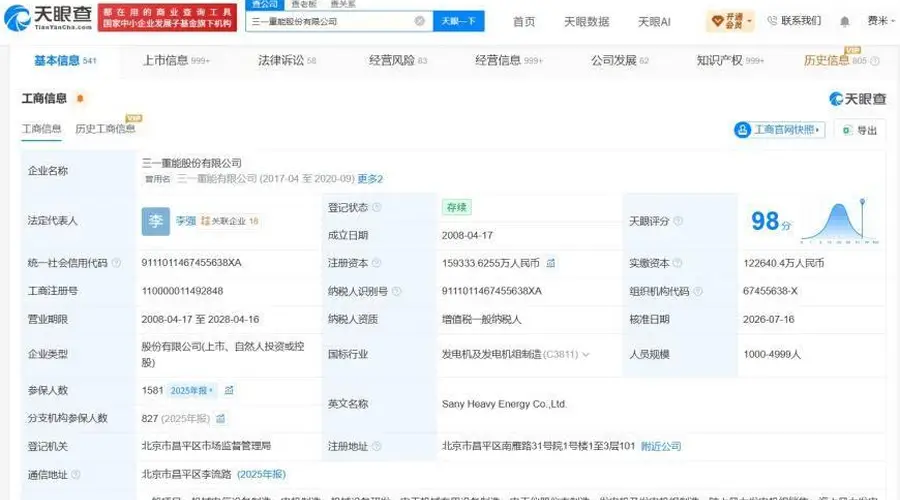Switch to the 经营信息 tab
This screenshot has width=900, height=500.
509,60
